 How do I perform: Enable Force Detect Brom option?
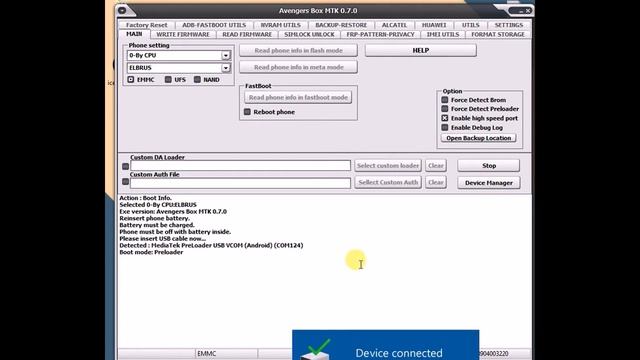pos(445,100)
